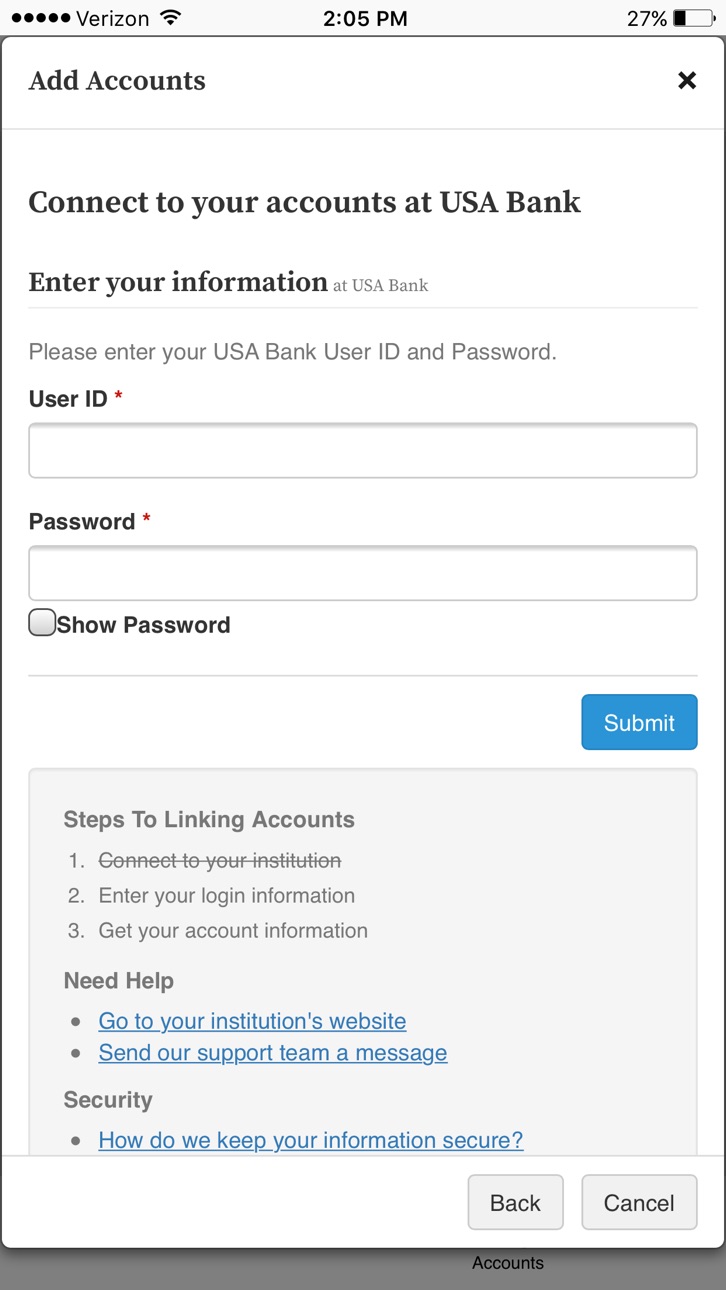Open 'How do we keep your information secure?' link
The width and height of the screenshot is (726, 1290).
pos(311,1140)
